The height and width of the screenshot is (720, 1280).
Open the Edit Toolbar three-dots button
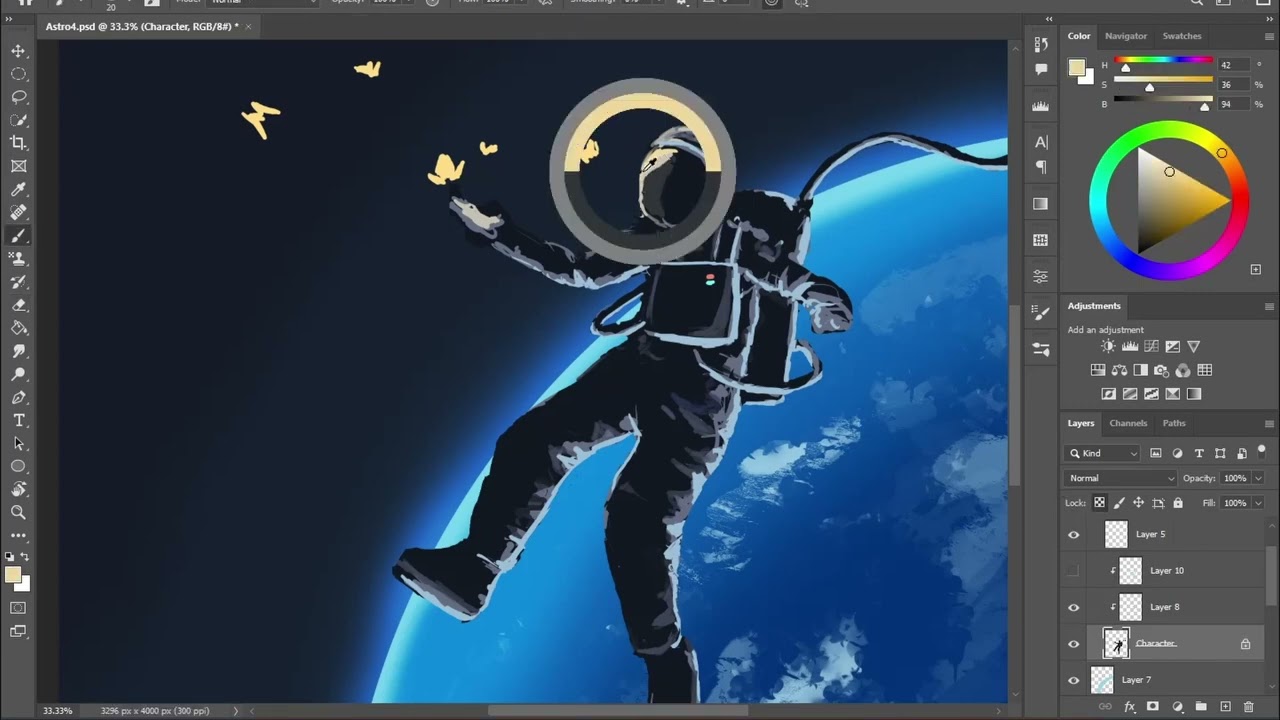(18, 536)
